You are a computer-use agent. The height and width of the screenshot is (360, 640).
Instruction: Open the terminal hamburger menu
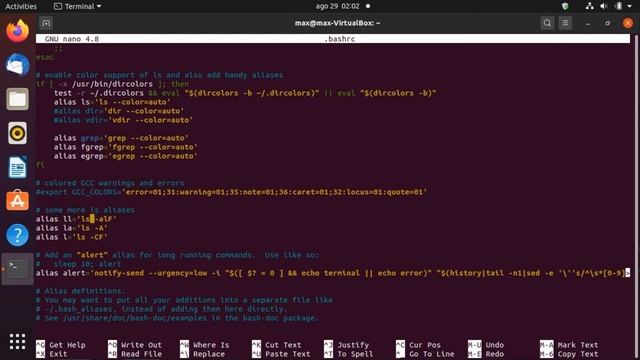565,23
